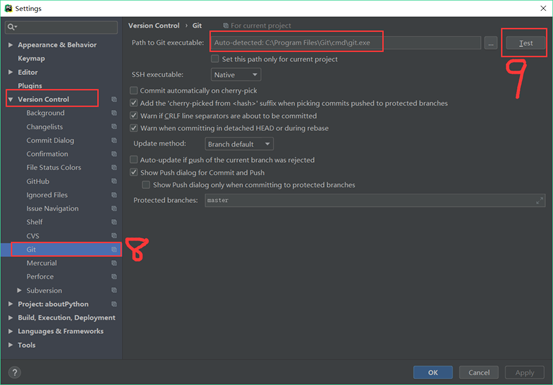Image resolution: width=553 pixels, height=385 pixels.
Task: Confirm settings with OK button
Action: click(433, 372)
